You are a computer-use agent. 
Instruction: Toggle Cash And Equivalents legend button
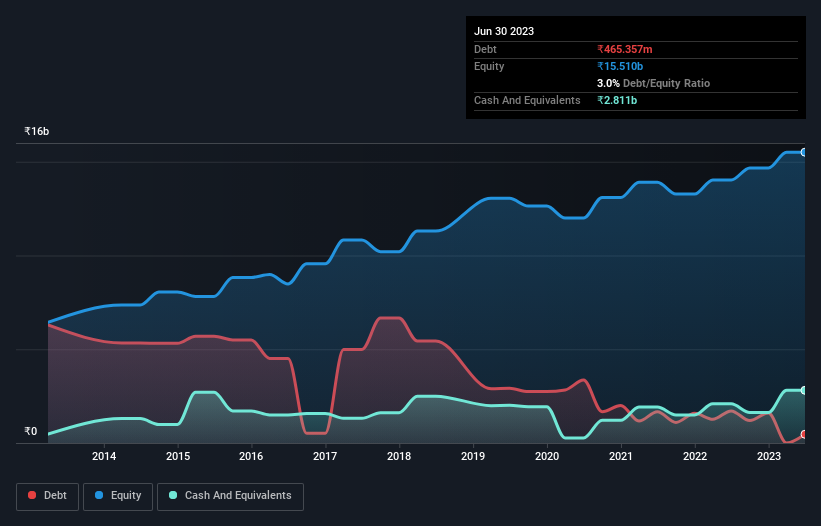pyautogui.click(x=230, y=496)
